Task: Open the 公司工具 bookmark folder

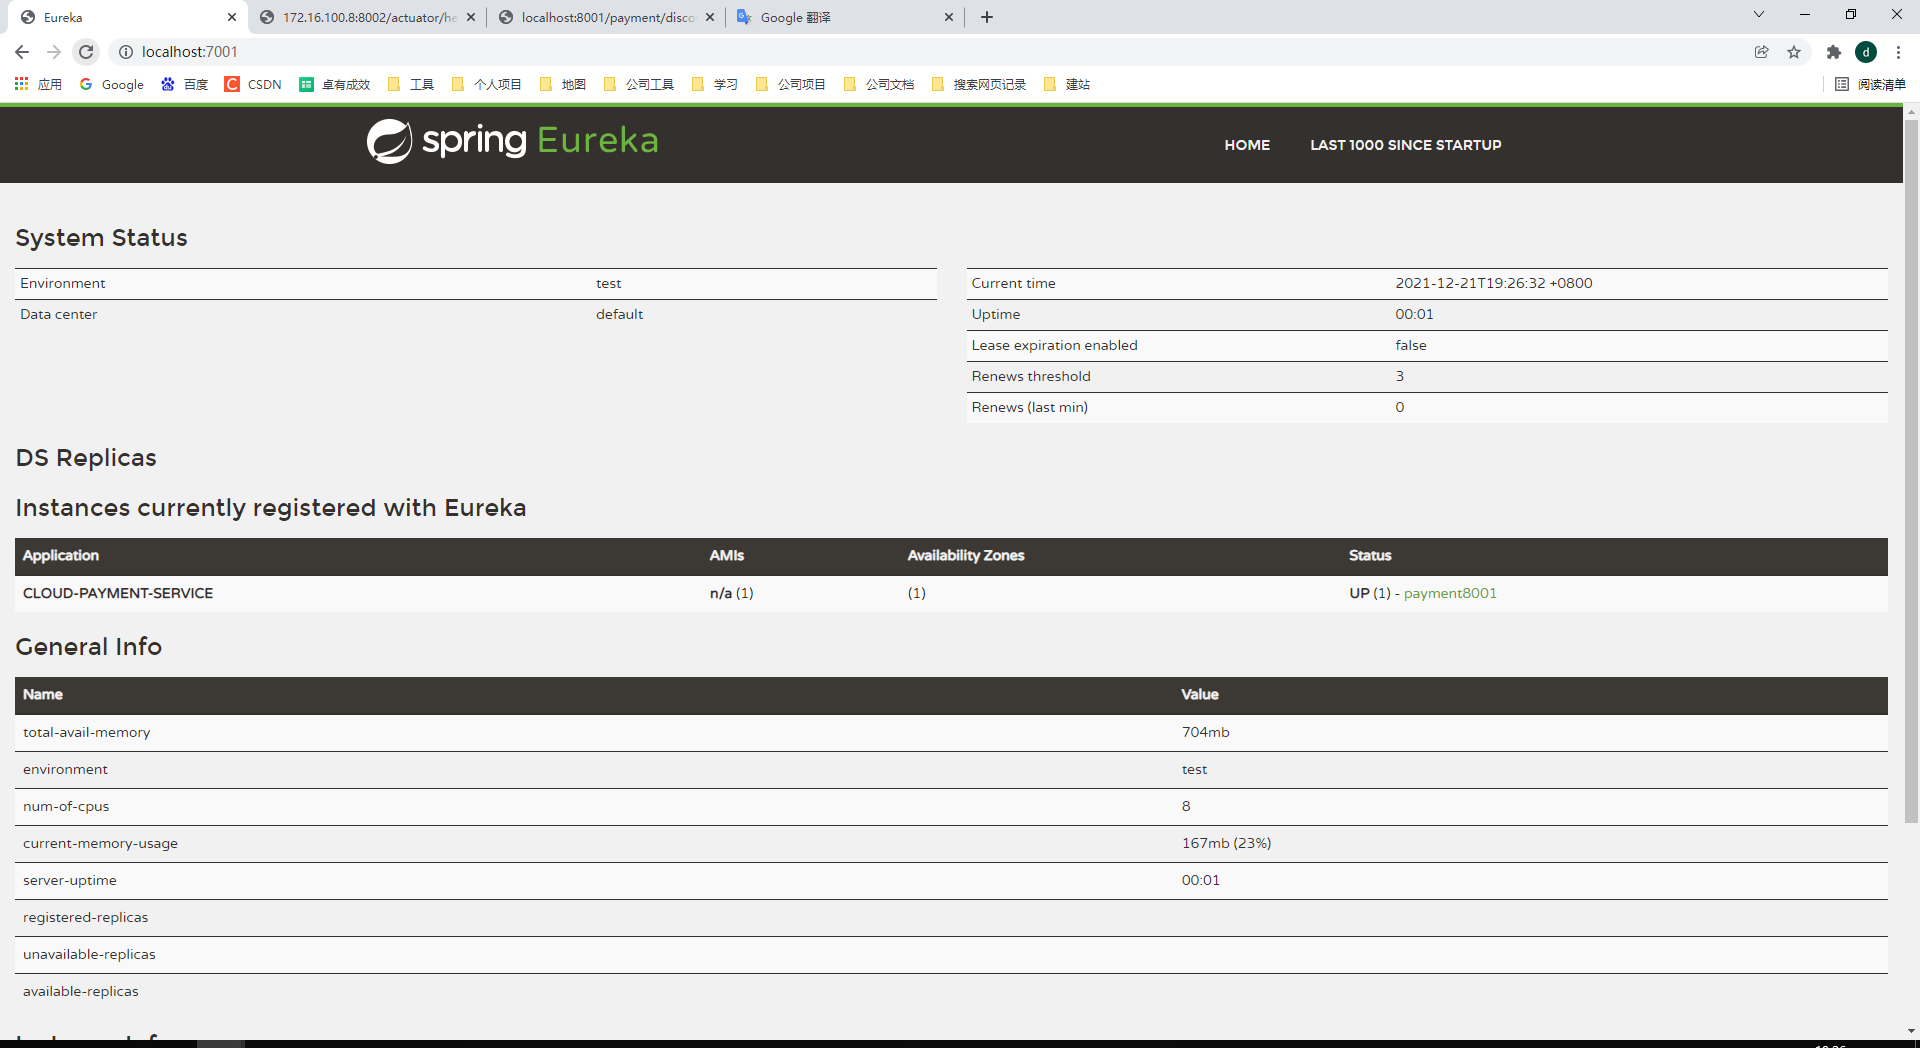Action: (x=639, y=84)
